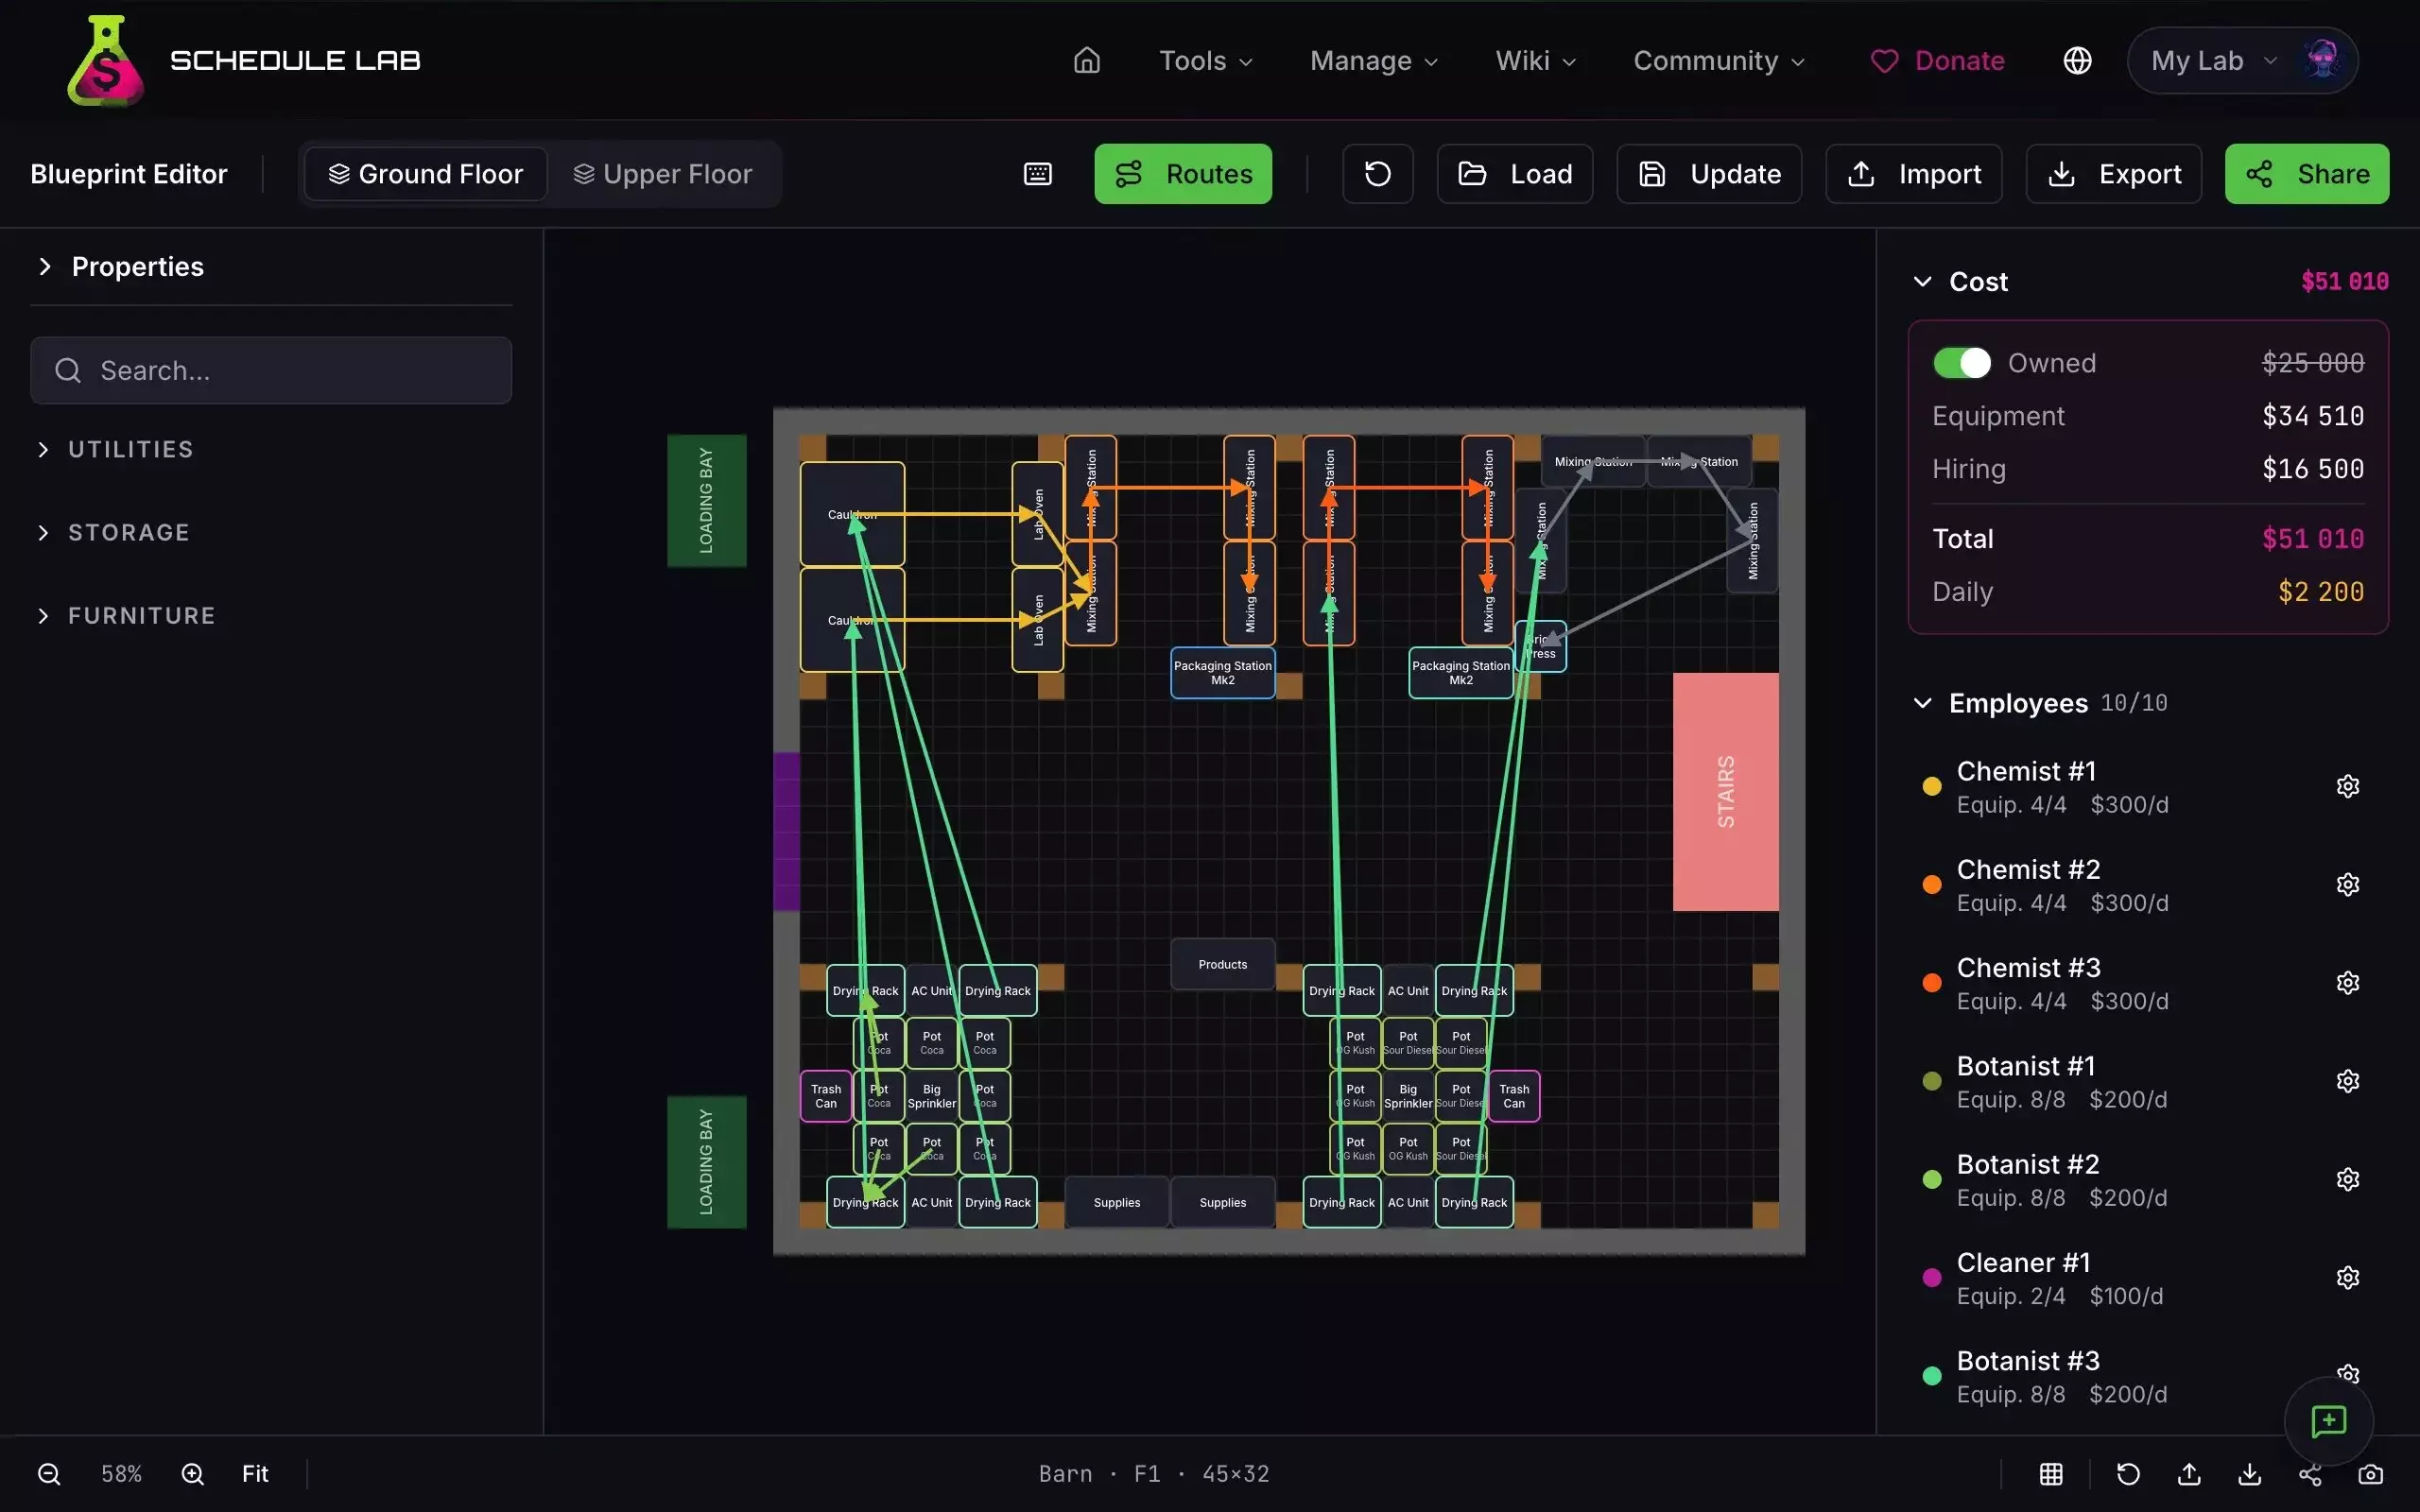Screen dimensions: 2420x1512
Task: Toggle the Routes display button
Action: (1182, 174)
